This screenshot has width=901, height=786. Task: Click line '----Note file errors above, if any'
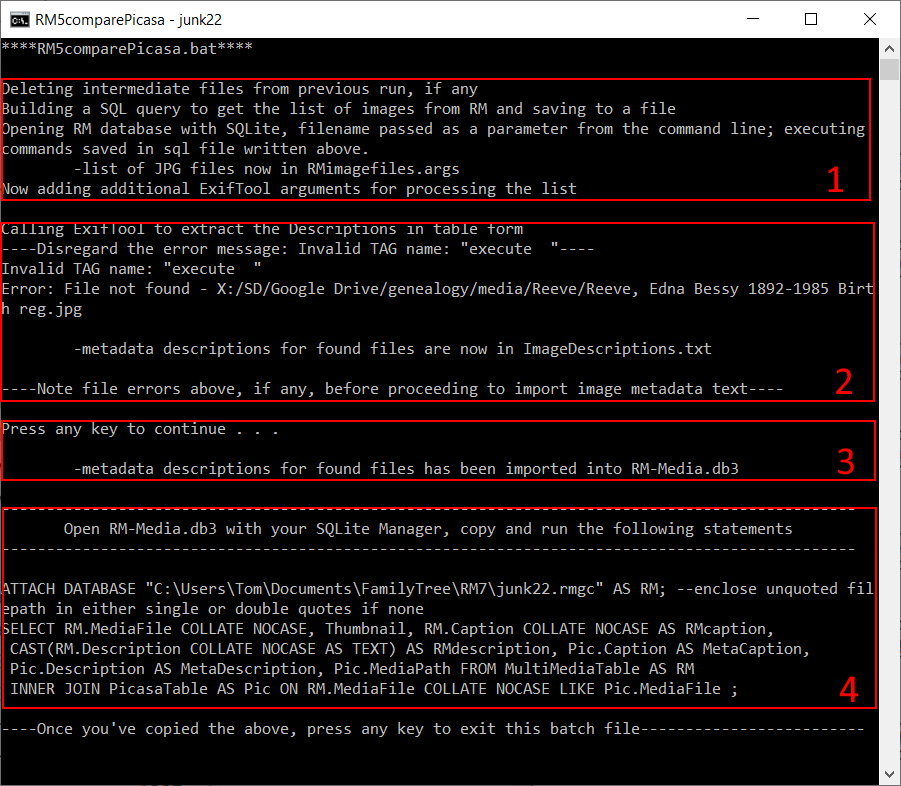coord(392,389)
